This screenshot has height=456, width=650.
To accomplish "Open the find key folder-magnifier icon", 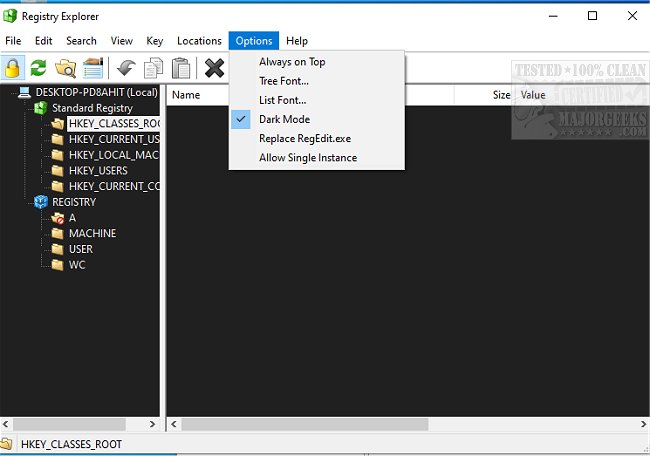I will (x=65, y=68).
